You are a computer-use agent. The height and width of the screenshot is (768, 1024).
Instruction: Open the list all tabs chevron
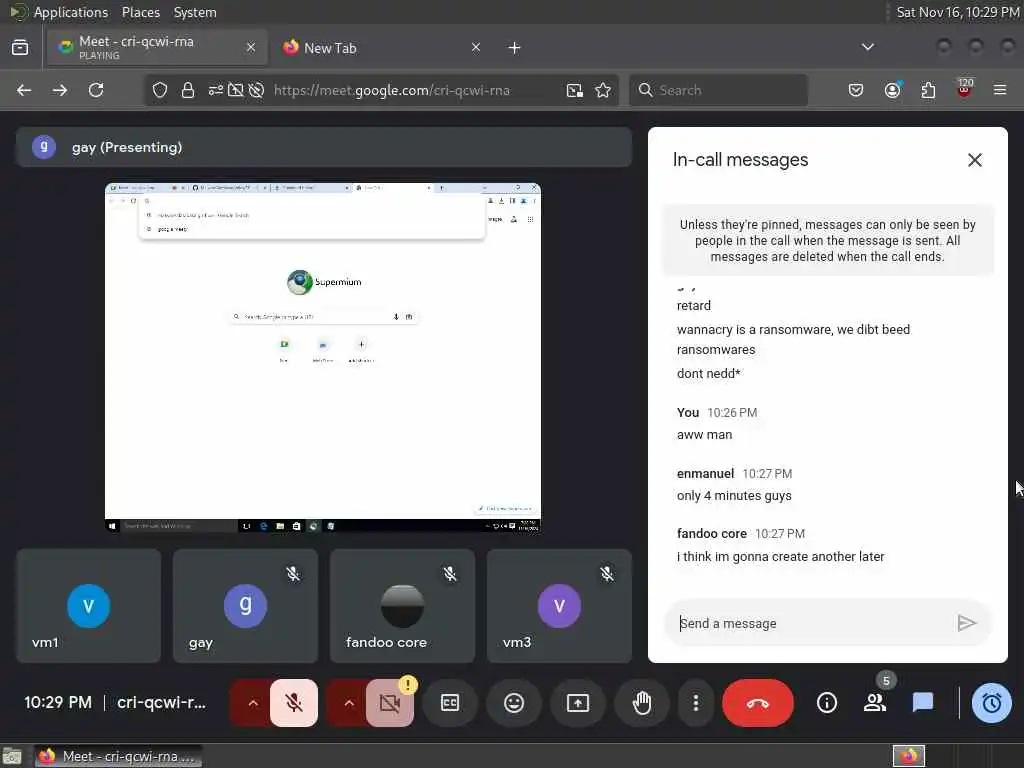pos(868,47)
